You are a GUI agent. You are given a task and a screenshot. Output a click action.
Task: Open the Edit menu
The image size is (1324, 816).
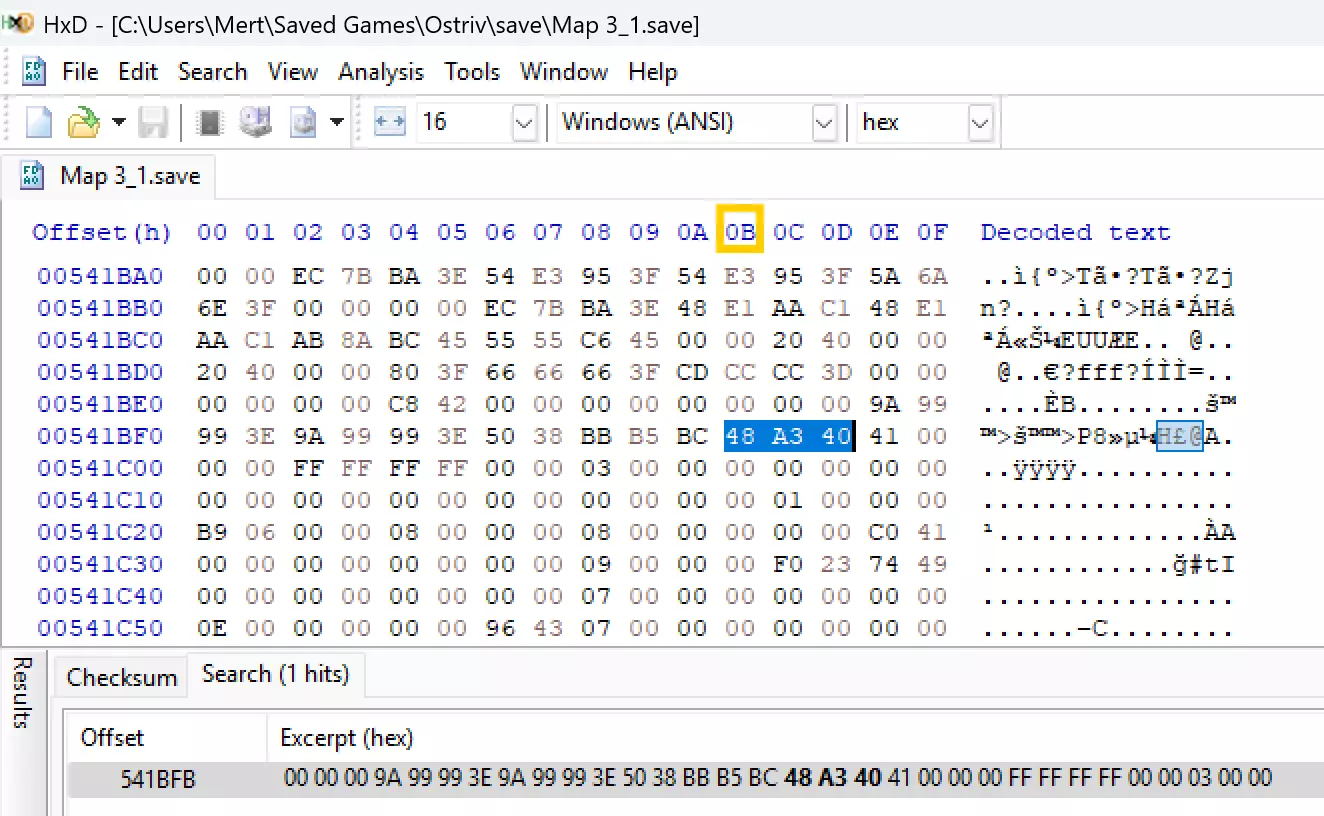(x=138, y=72)
